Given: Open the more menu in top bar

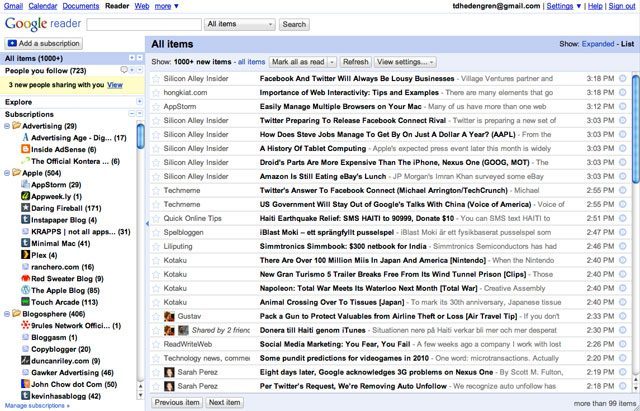Looking at the screenshot, I should tap(167, 6).
